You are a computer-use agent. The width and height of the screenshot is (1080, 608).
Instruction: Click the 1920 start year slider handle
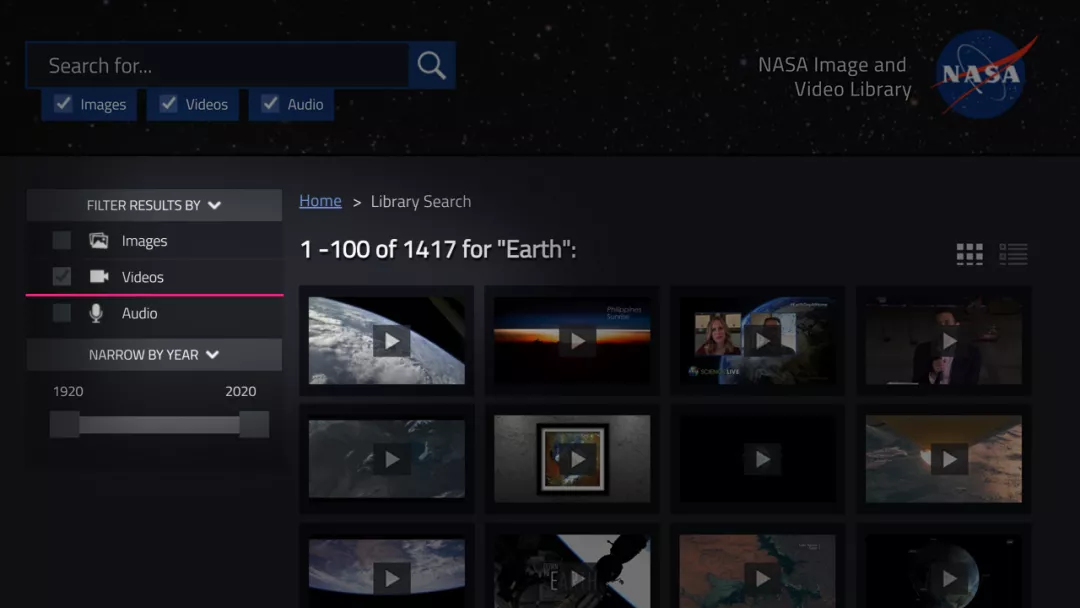[x=65, y=424]
